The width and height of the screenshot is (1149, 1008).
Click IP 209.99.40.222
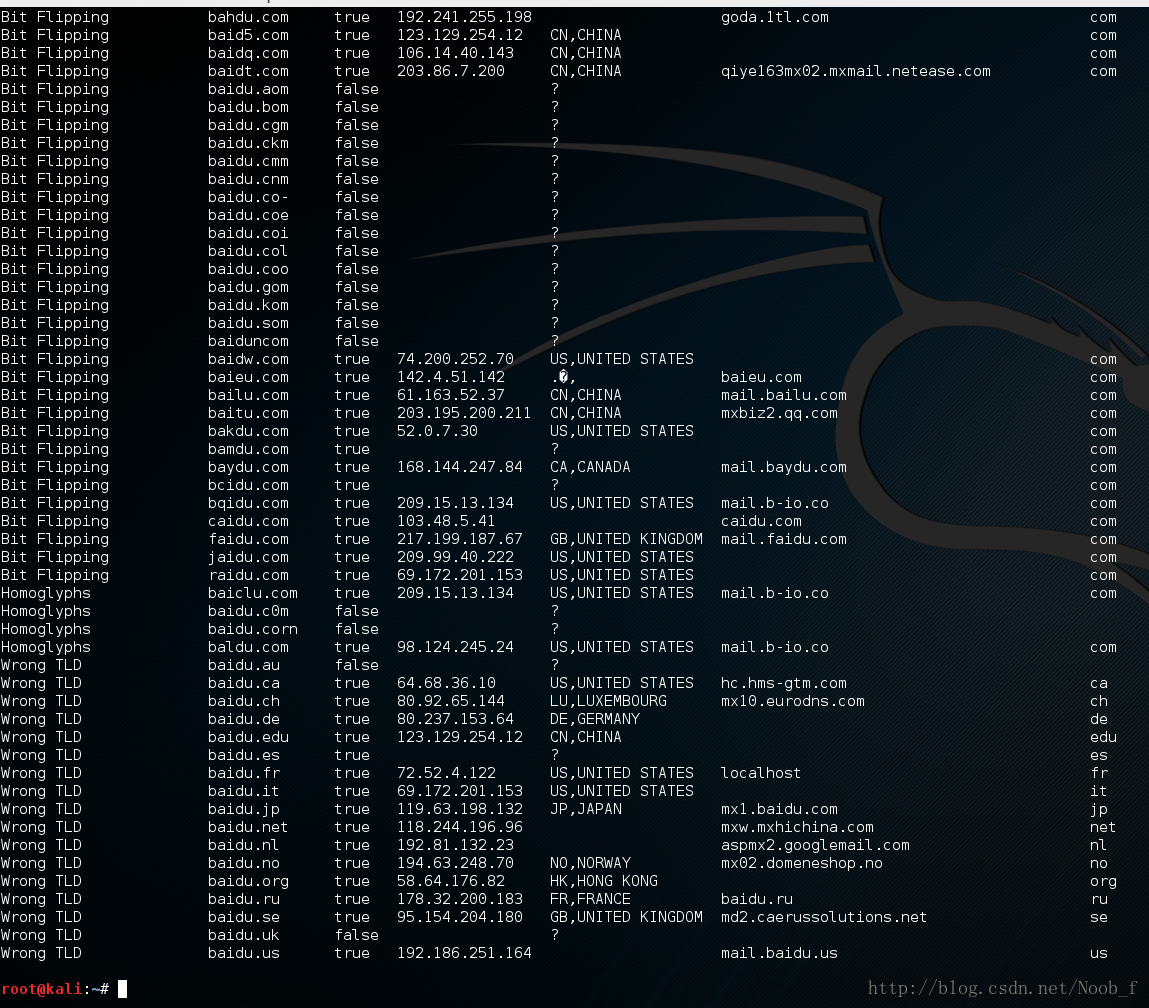(x=455, y=557)
